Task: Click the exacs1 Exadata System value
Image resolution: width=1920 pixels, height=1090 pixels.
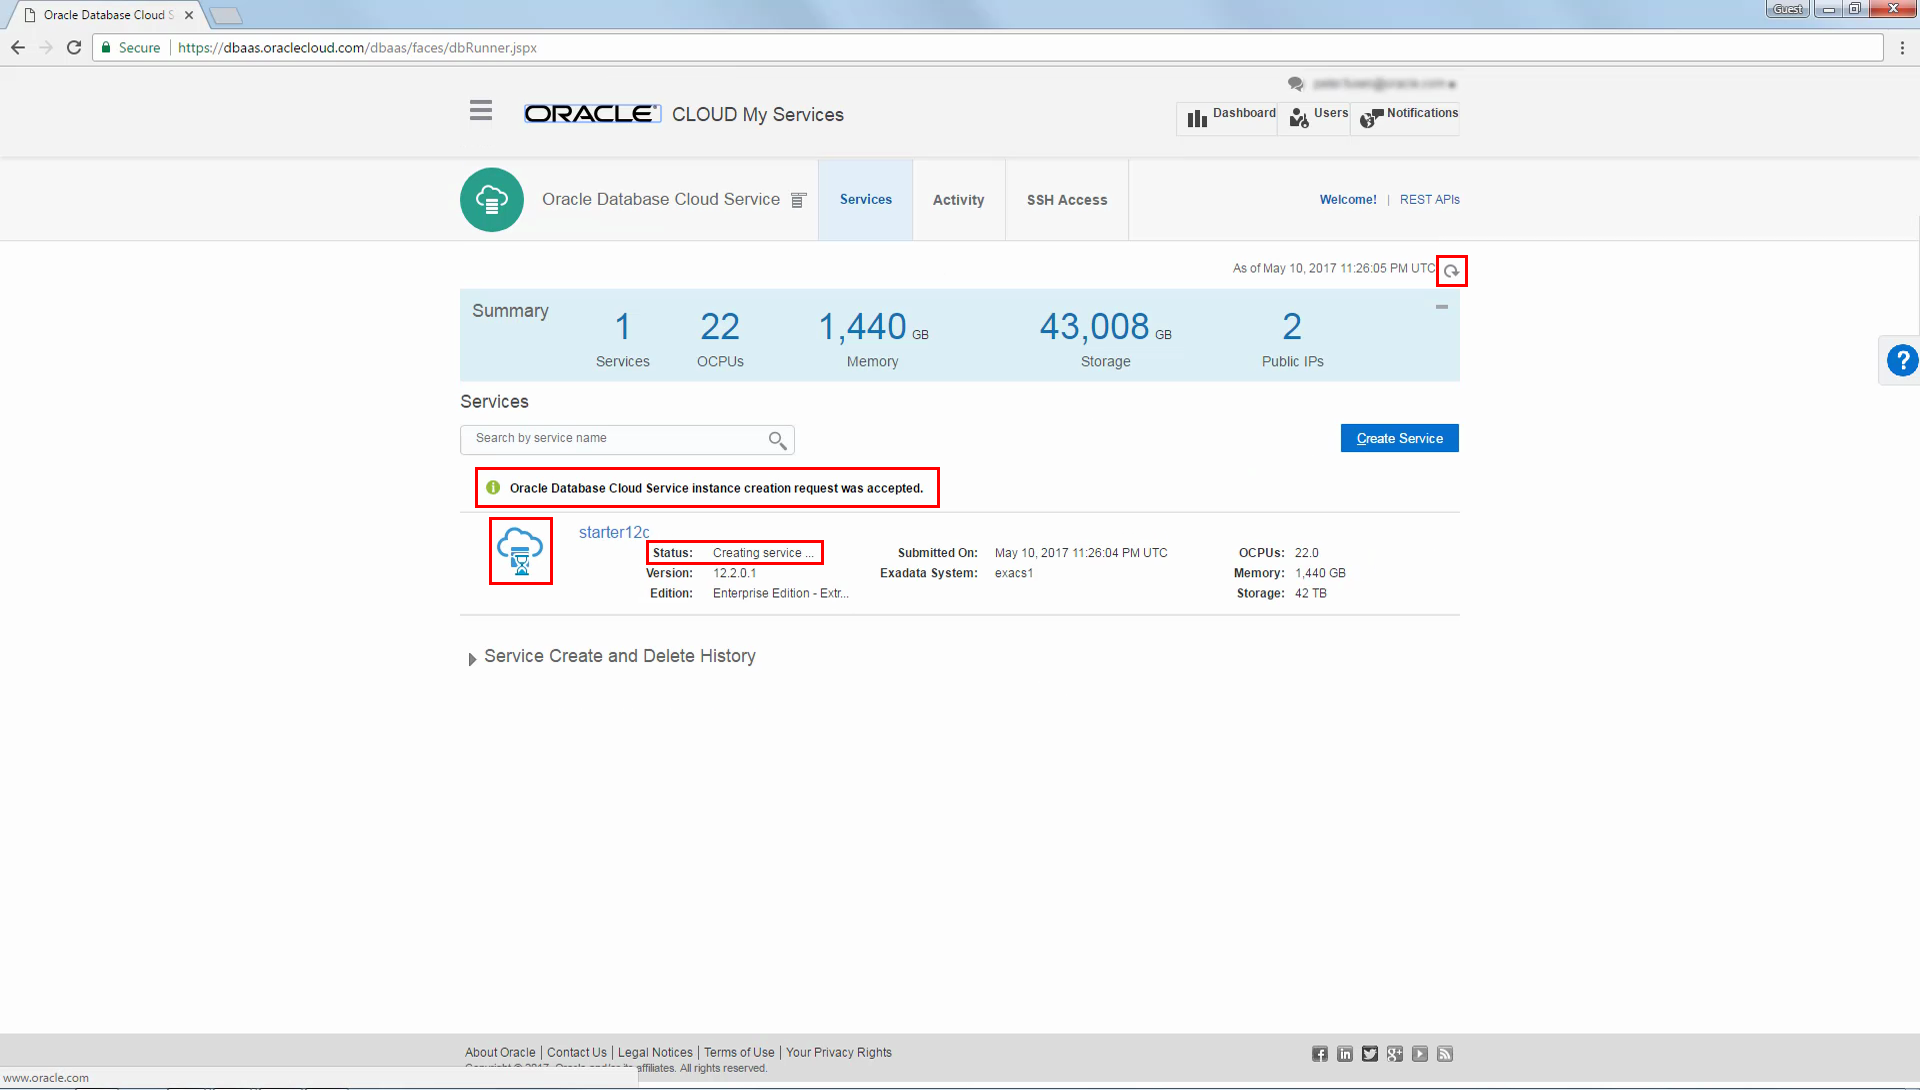Action: pyautogui.click(x=1014, y=573)
